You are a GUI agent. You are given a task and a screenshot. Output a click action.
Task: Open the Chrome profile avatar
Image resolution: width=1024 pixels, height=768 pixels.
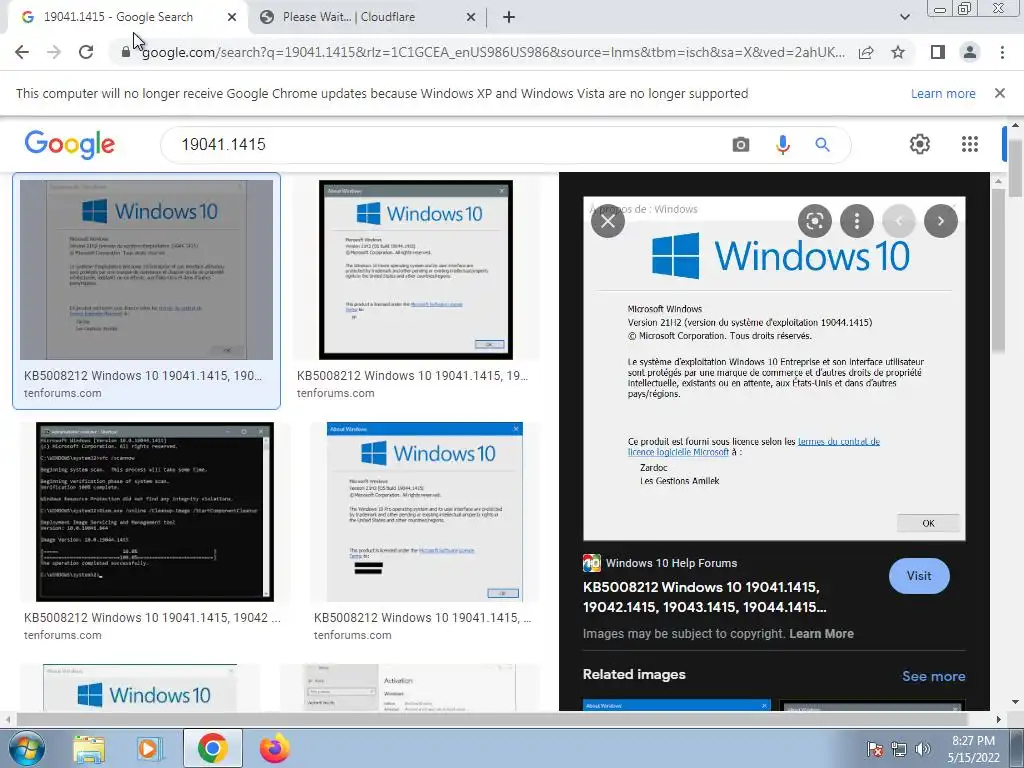(x=970, y=52)
